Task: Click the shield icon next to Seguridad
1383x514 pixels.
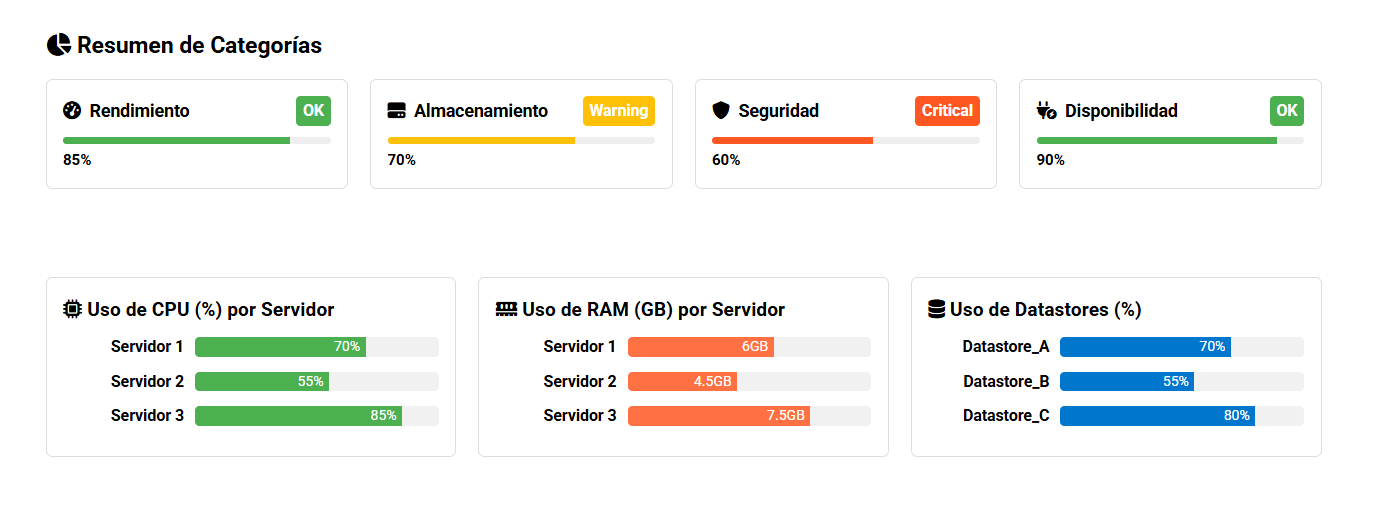Action: 721,111
